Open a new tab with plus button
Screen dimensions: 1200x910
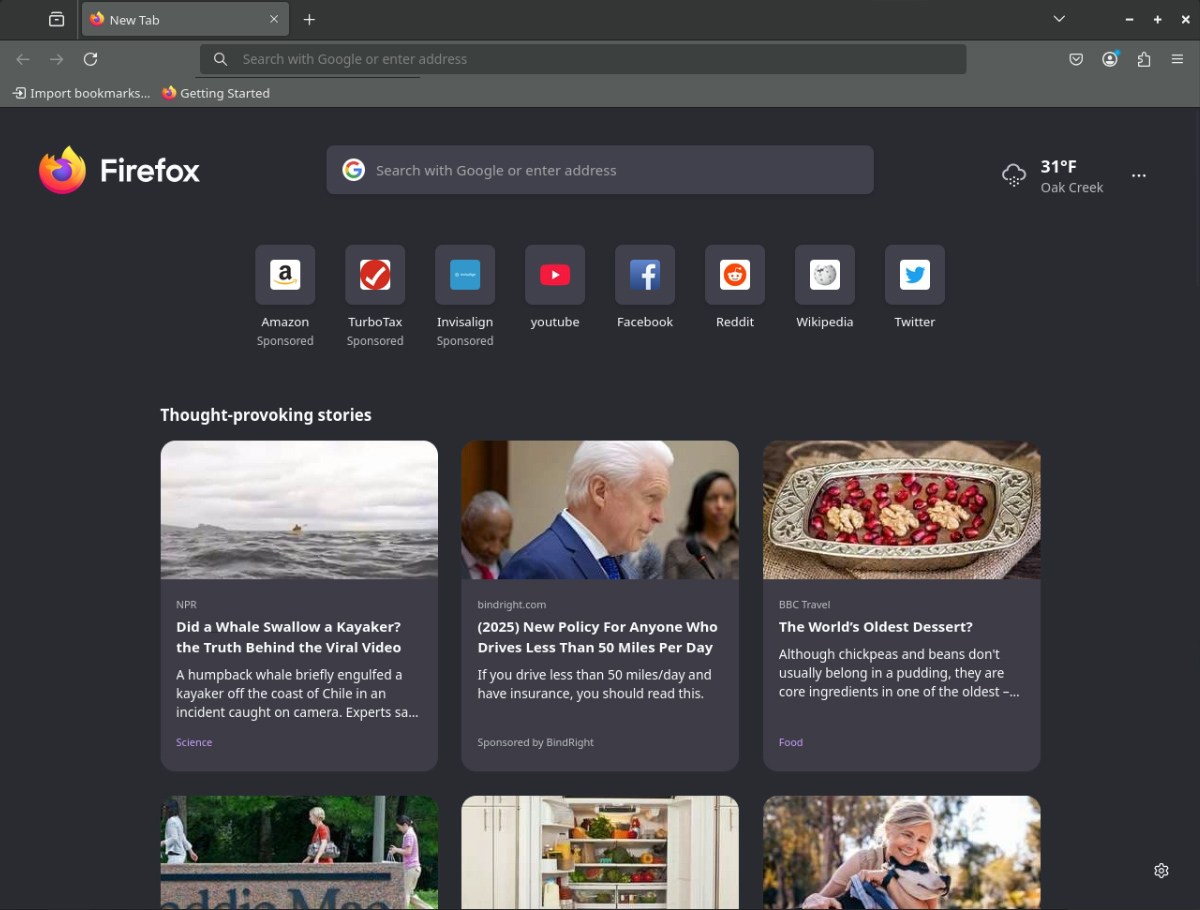309,19
